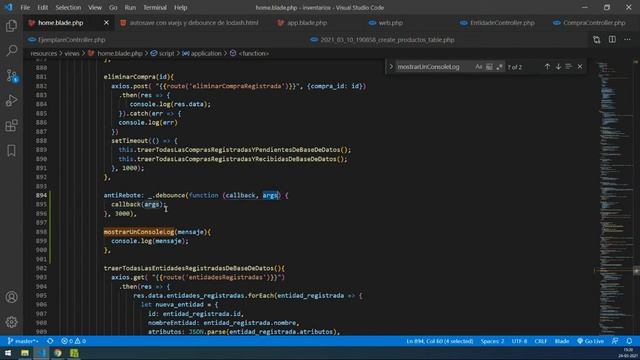Image resolution: width=640 pixels, height=360 pixels.
Task: Open File Explorer from the taskbar
Action: [x=25, y=353]
